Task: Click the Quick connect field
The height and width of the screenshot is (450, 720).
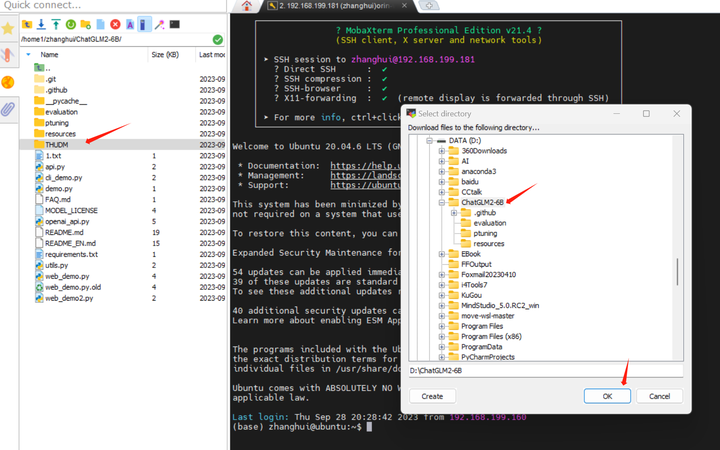Action: (x=112, y=6)
